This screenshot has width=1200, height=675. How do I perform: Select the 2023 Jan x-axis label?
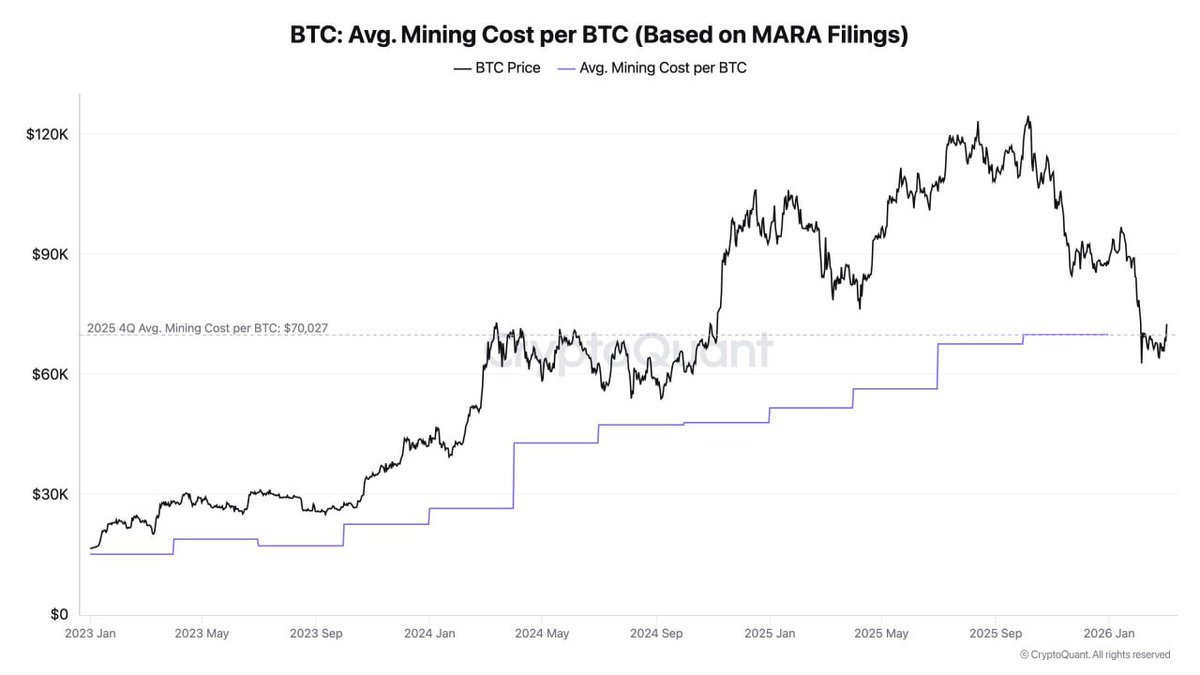coord(90,634)
